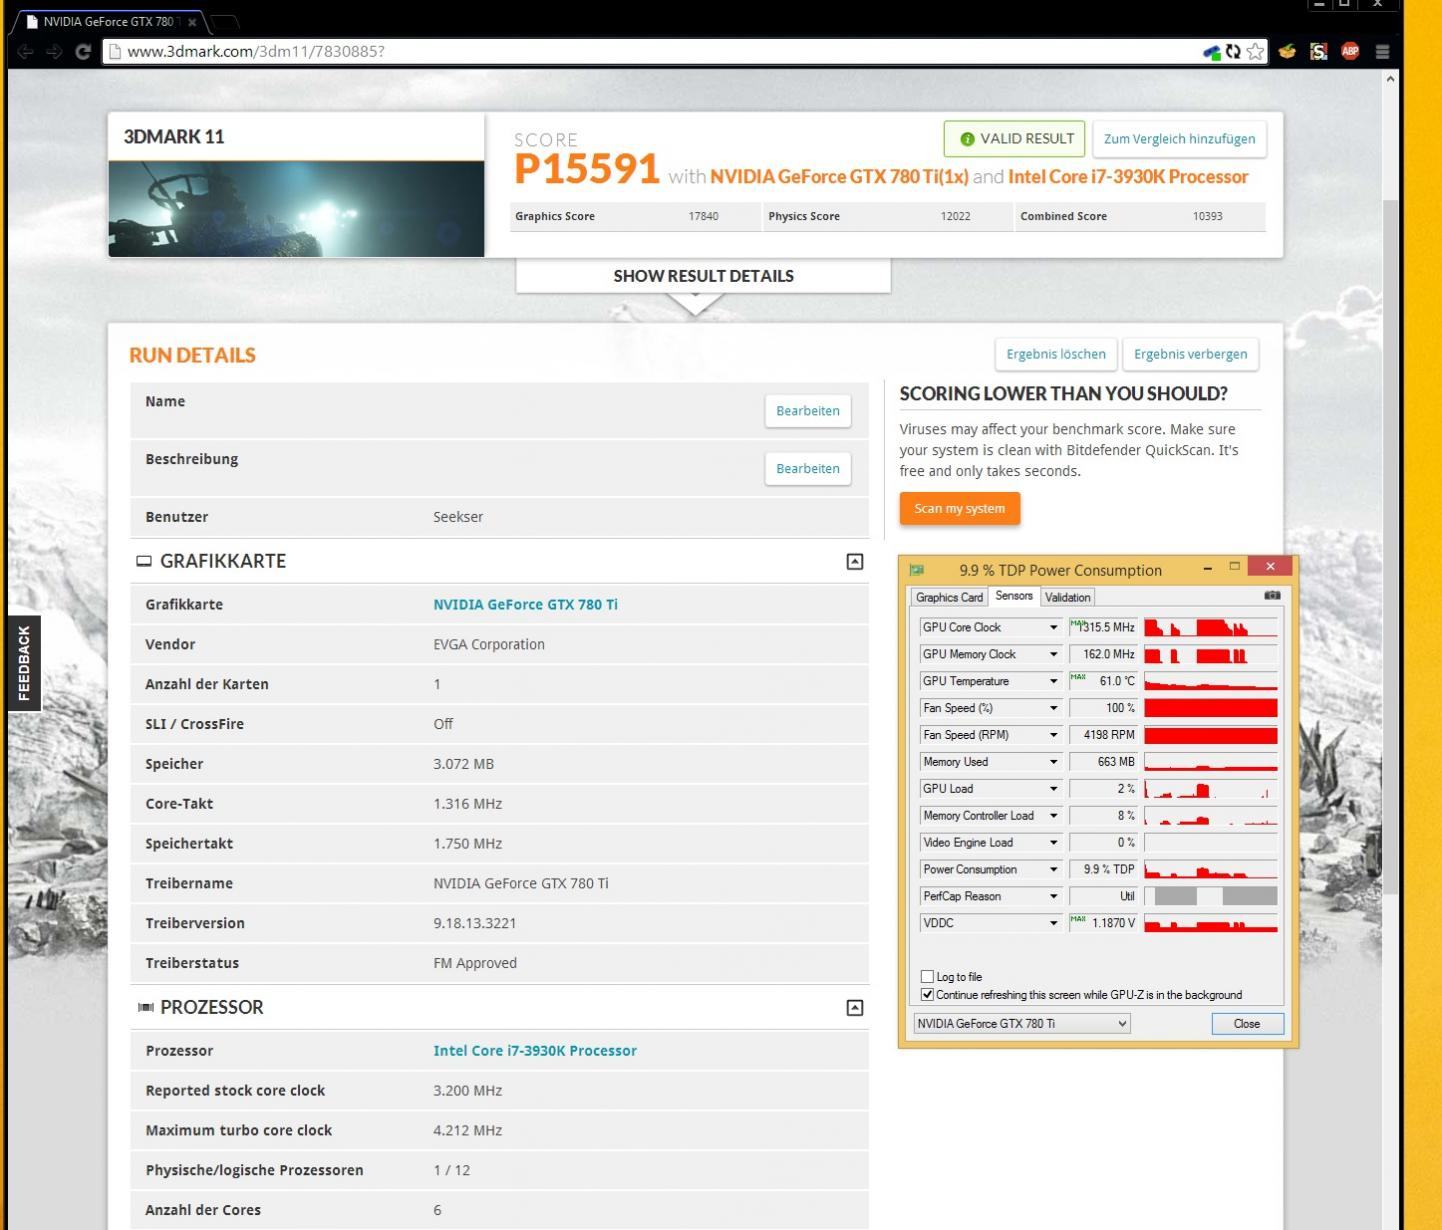Click the Close button in GPU-Z
The height and width of the screenshot is (1230, 1442).
1247,1024
